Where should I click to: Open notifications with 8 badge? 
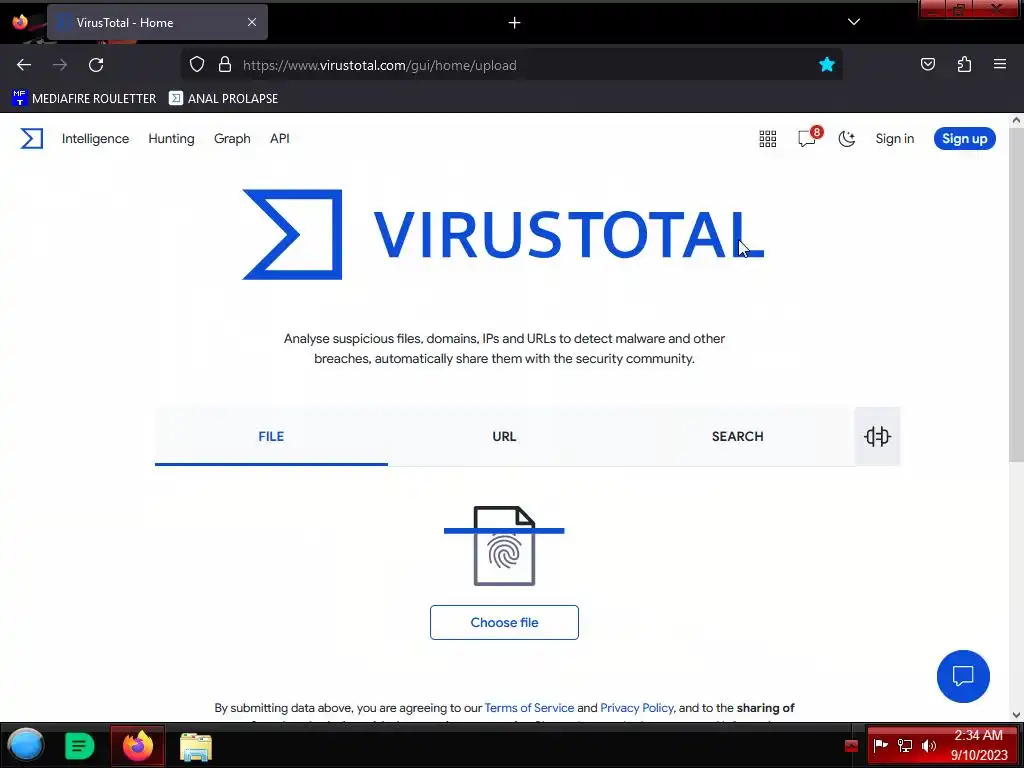(808, 137)
